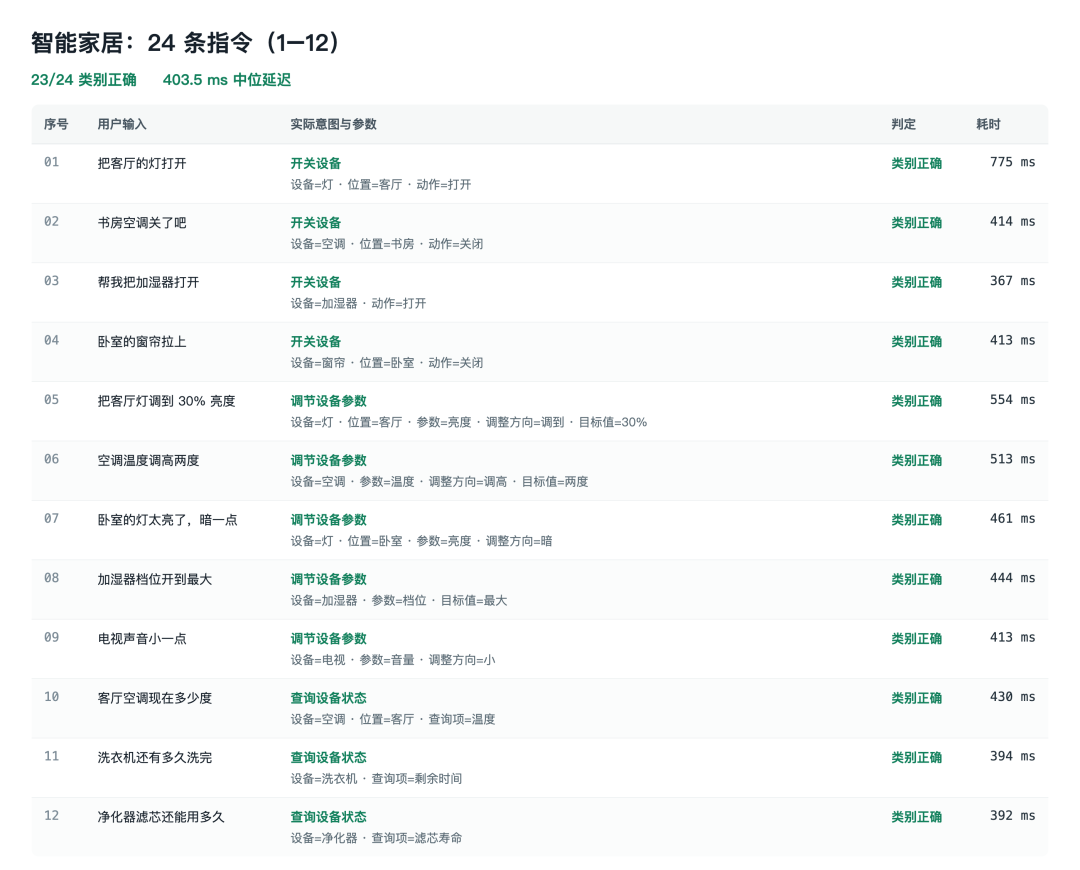Select user input 加湿器档位开到最大
The image size is (1080, 870).
tap(154, 579)
